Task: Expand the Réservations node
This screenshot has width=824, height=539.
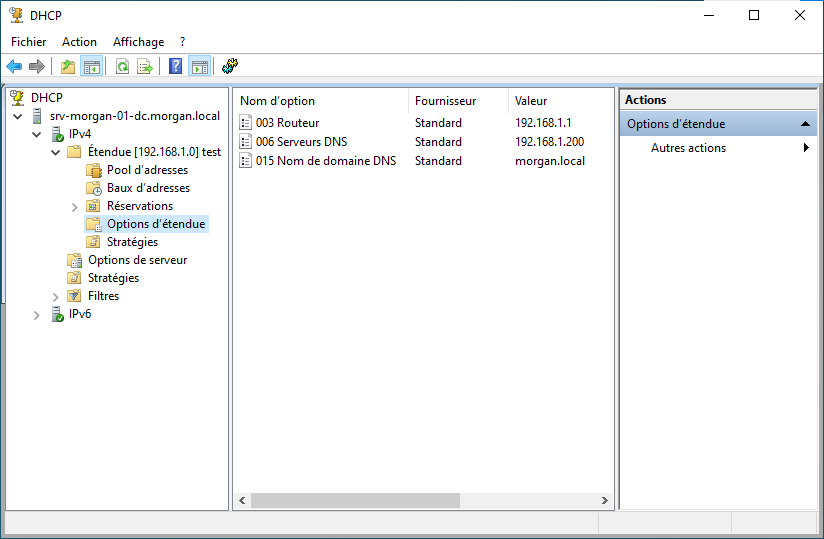Action: point(75,206)
